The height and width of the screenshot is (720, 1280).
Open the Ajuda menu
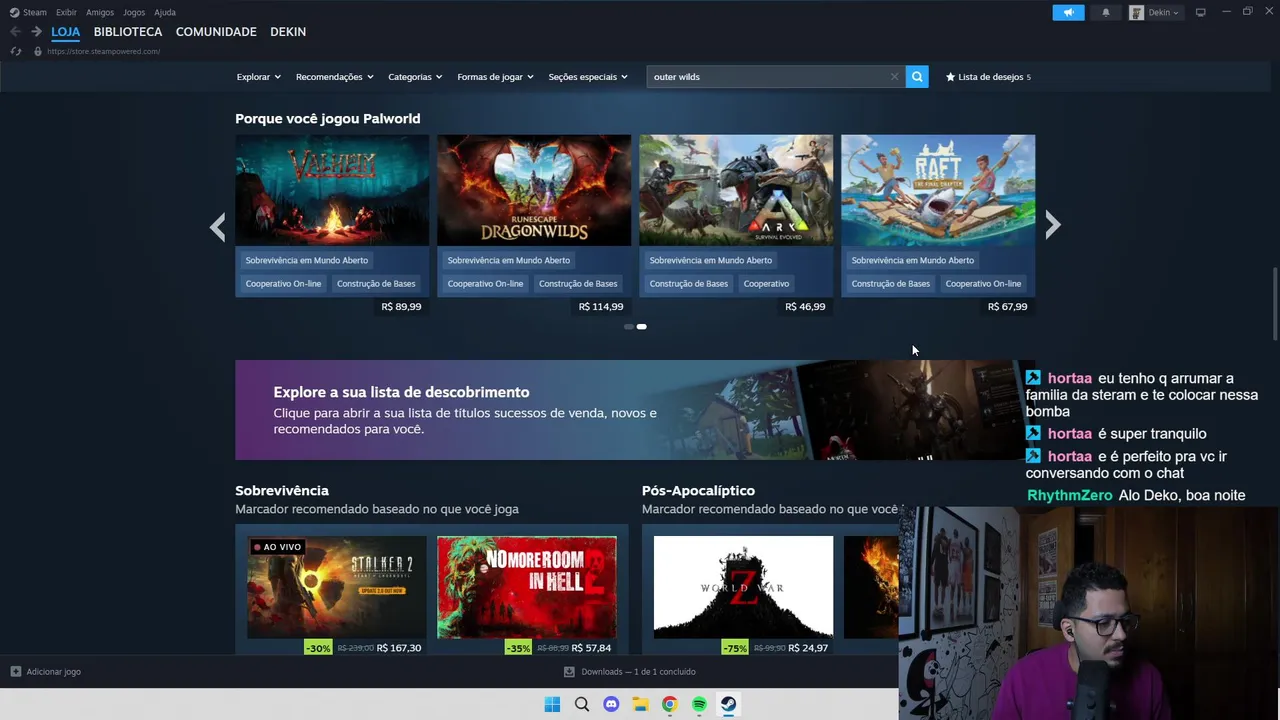coord(165,12)
